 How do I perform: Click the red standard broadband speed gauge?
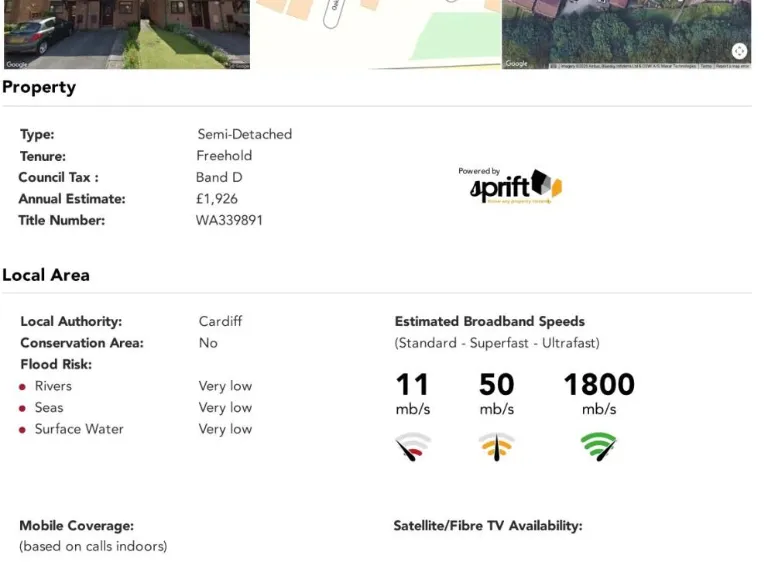413,446
